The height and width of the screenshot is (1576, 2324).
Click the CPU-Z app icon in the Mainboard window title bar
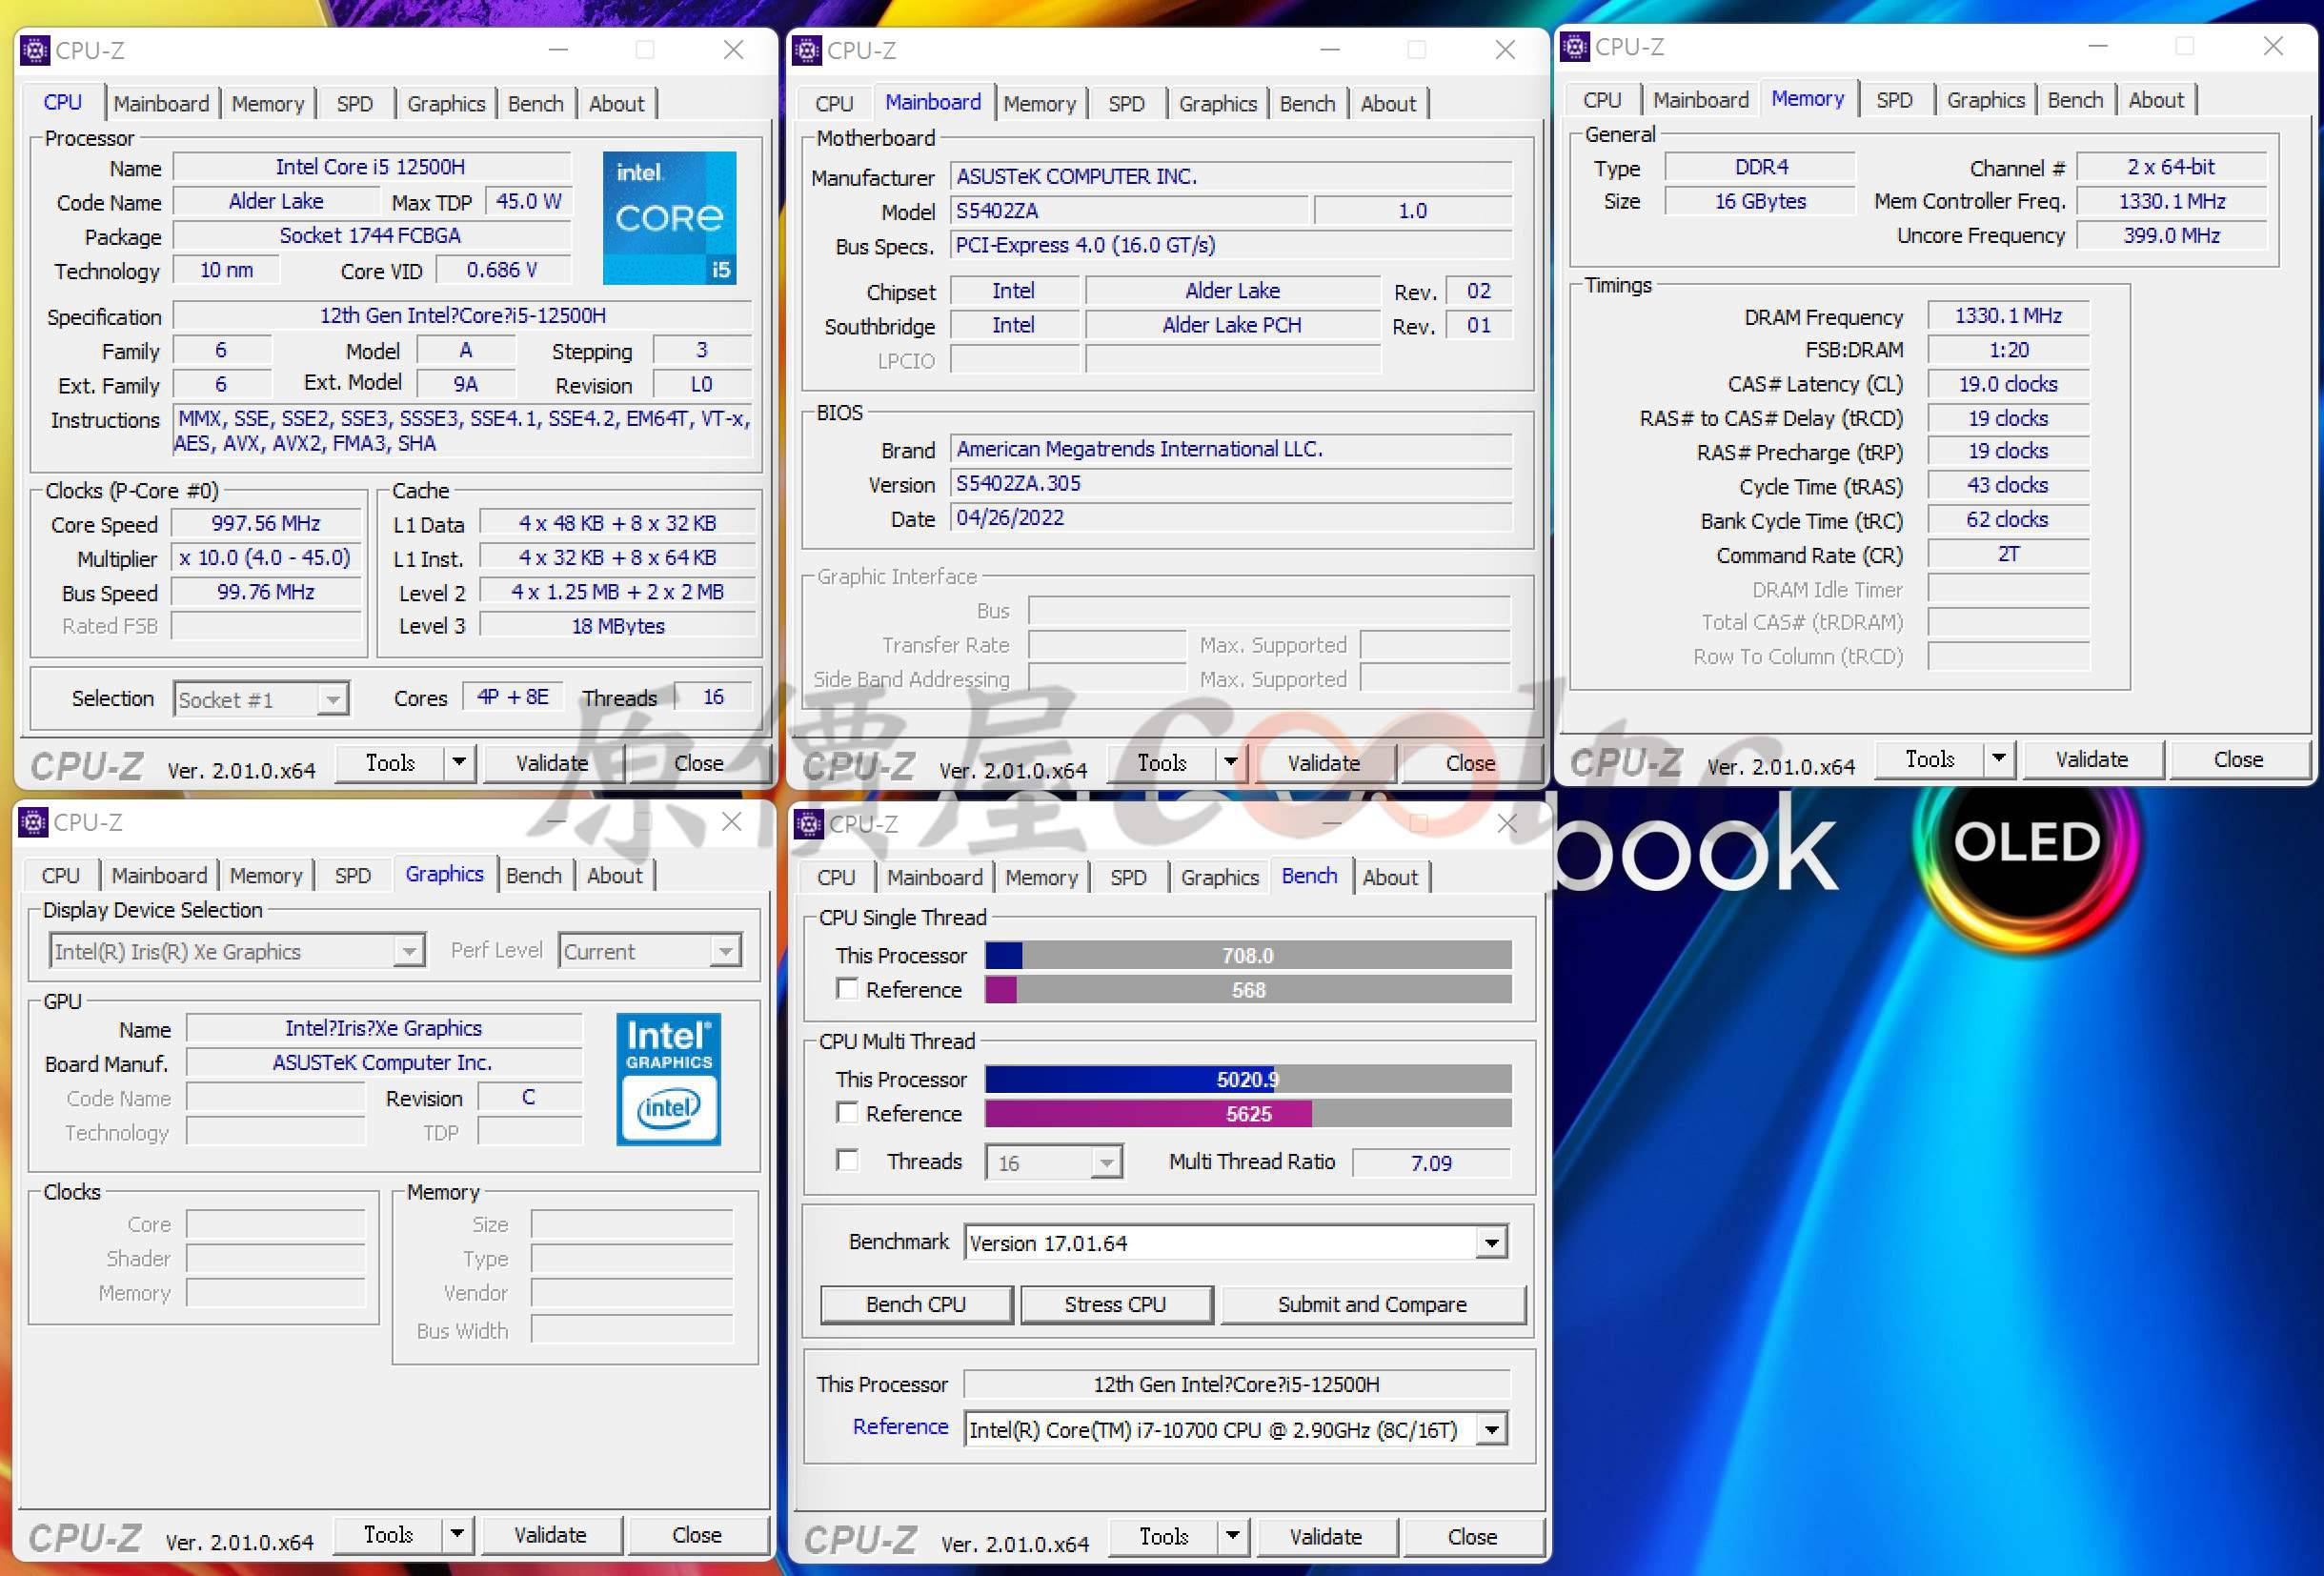[807, 50]
